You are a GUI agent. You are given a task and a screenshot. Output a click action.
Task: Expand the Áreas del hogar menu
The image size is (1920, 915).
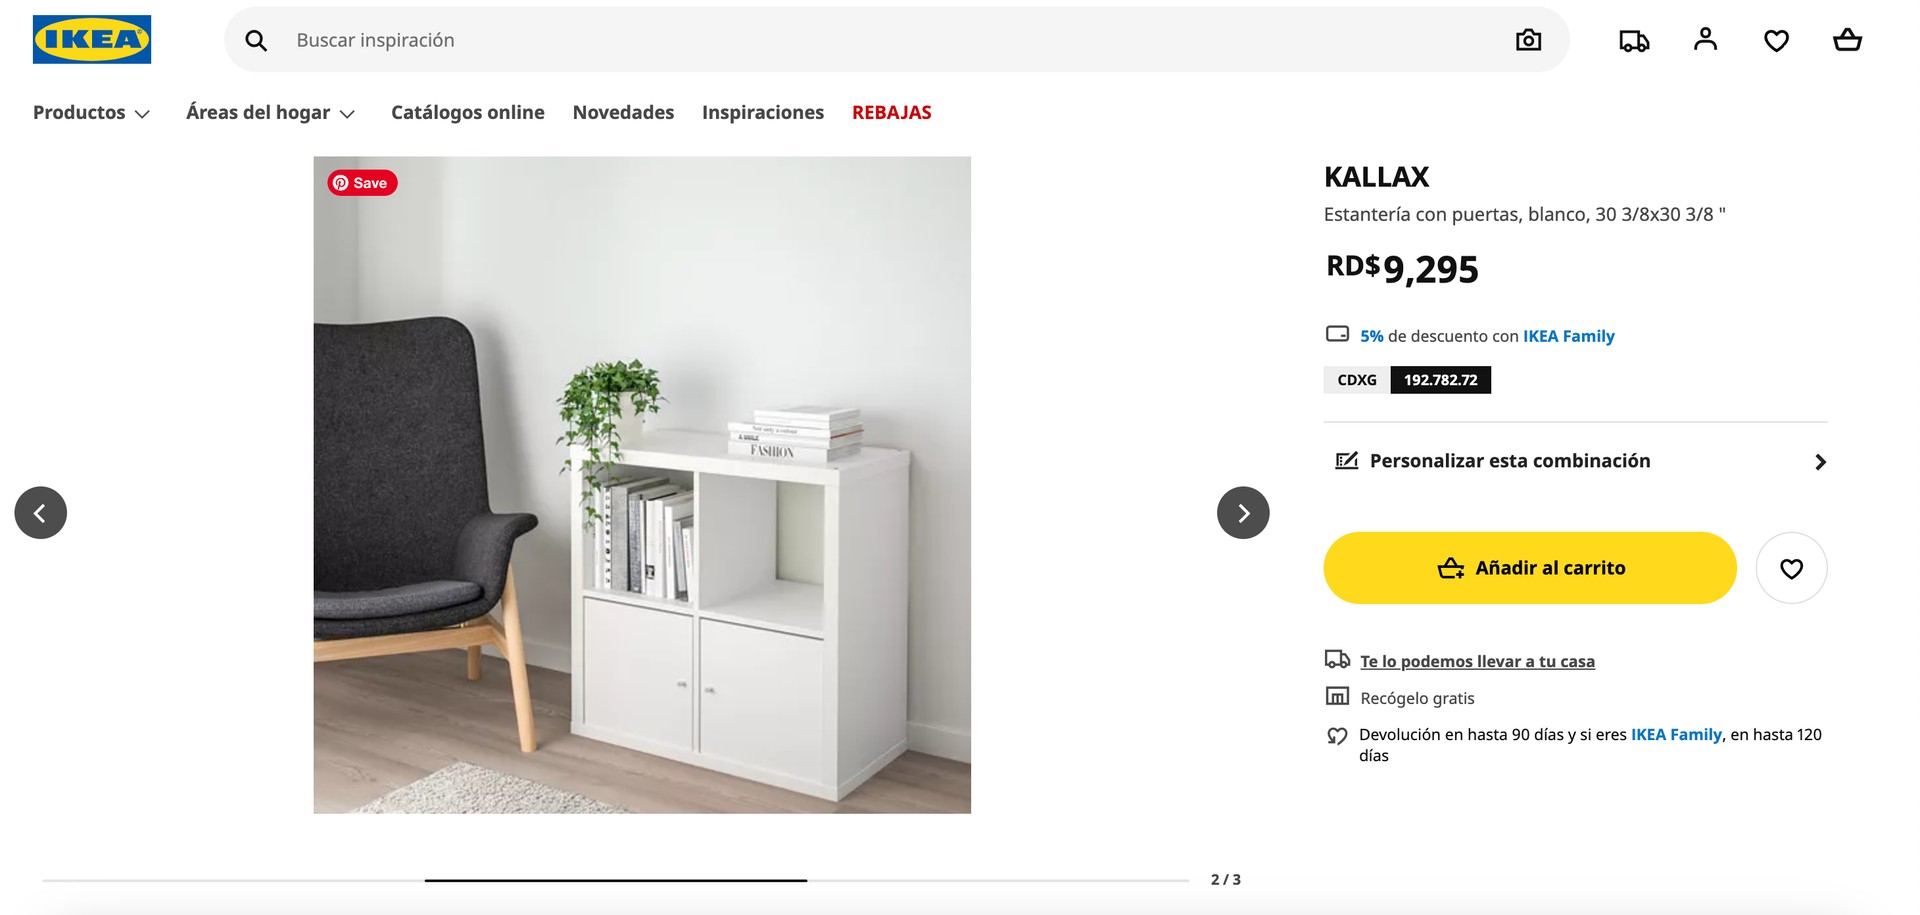270,113
